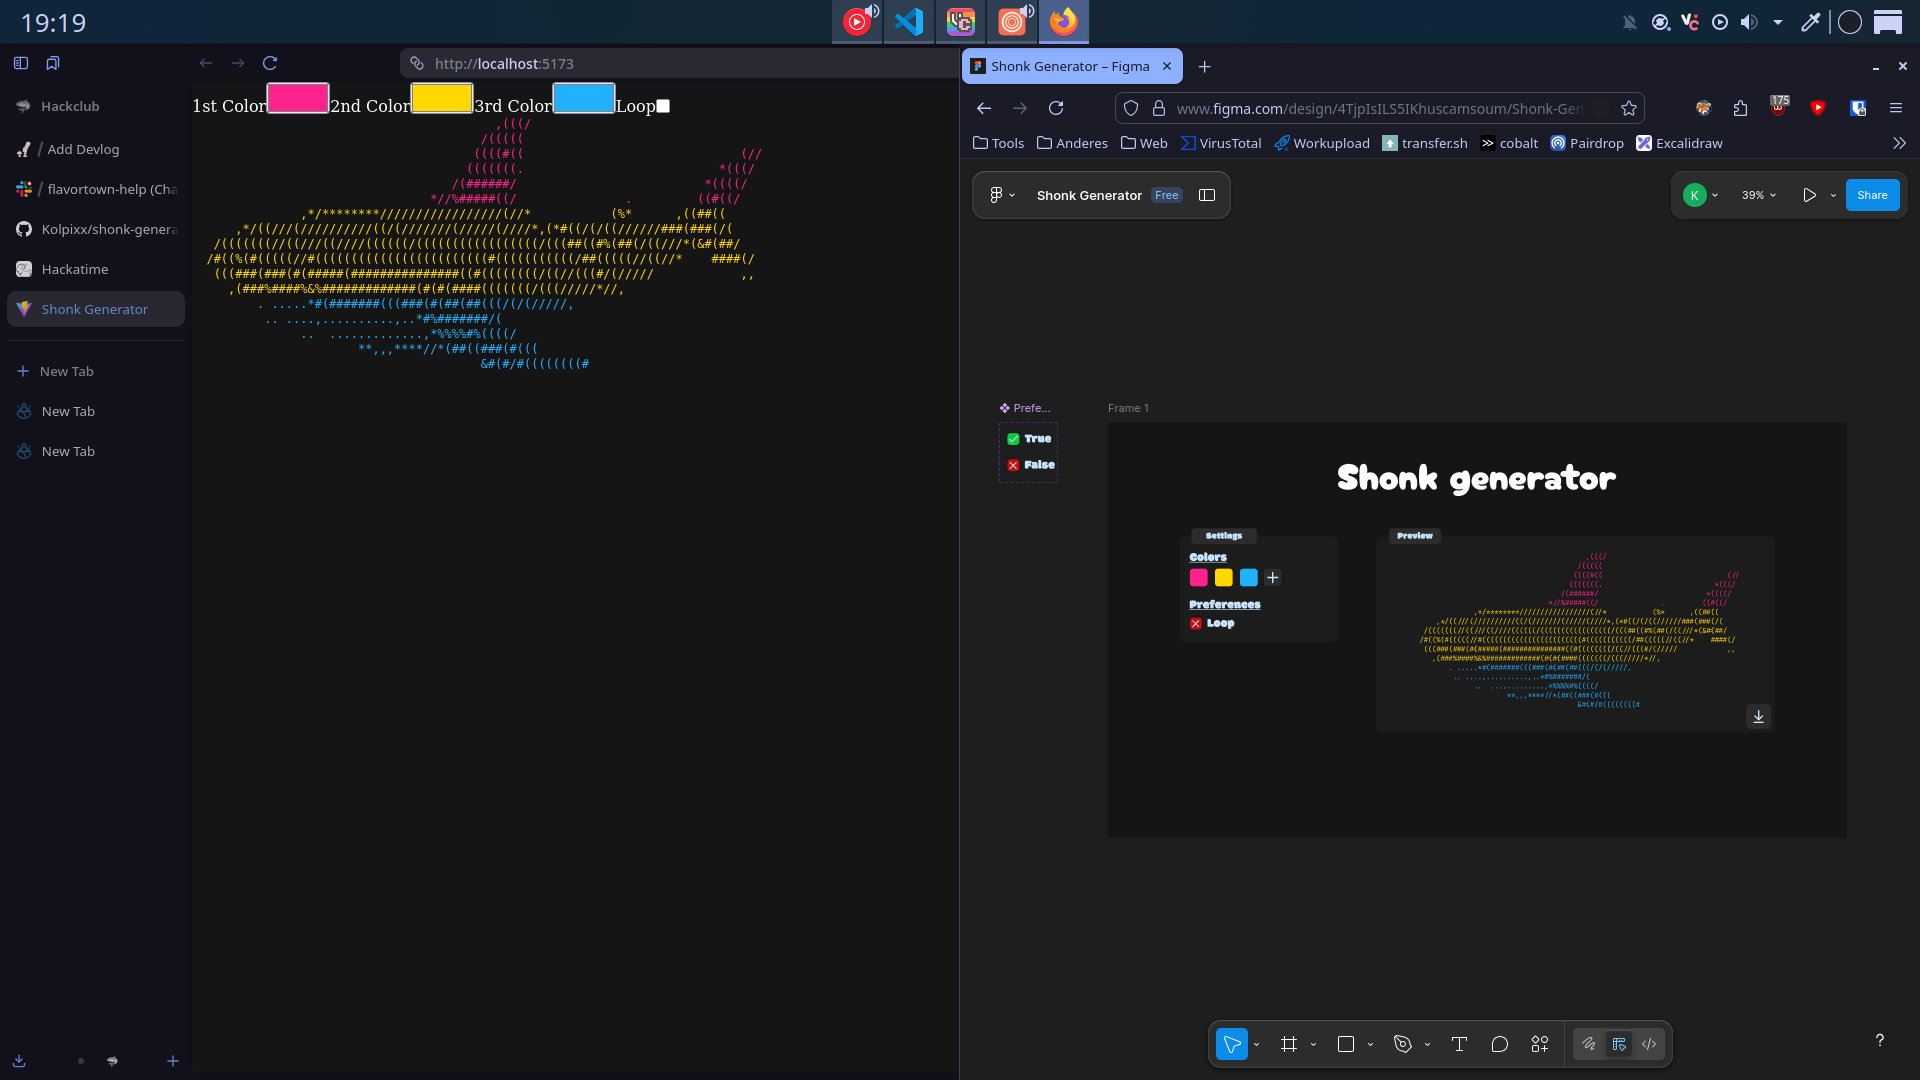Expand the Pen tool options chevron

(x=1427, y=1044)
